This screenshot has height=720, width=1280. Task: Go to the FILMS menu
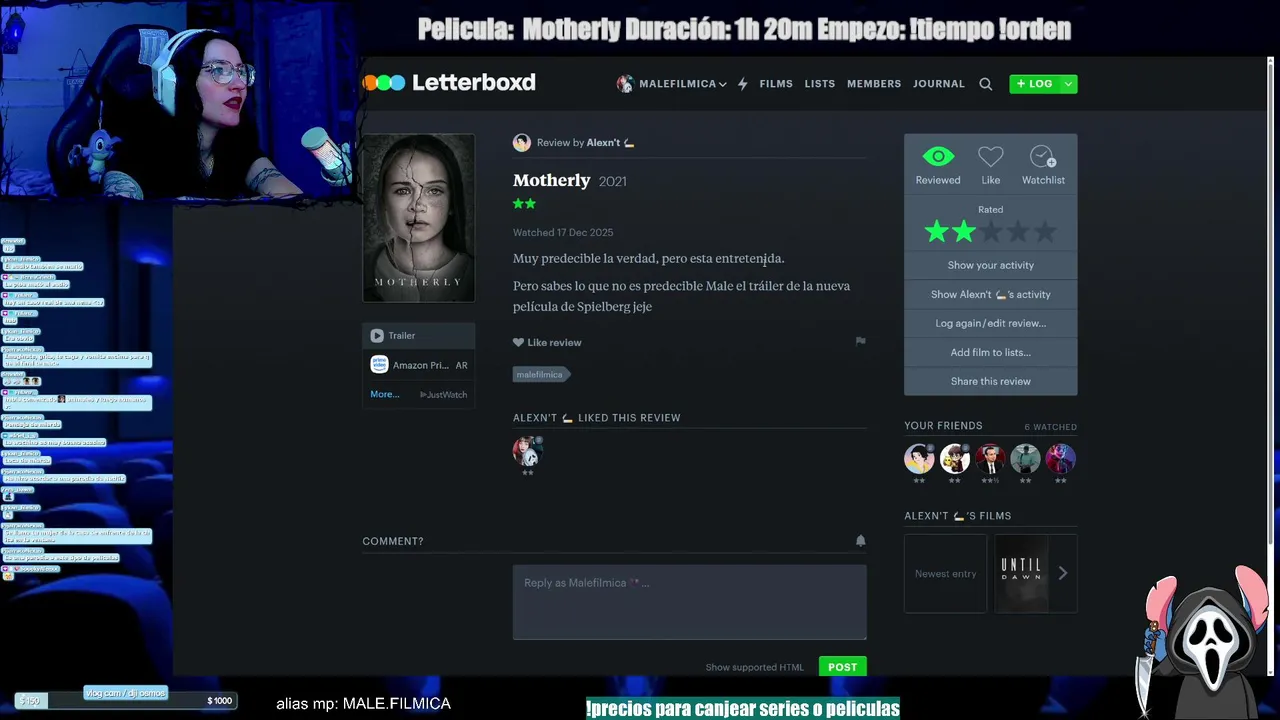pyautogui.click(x=776, y=84)
